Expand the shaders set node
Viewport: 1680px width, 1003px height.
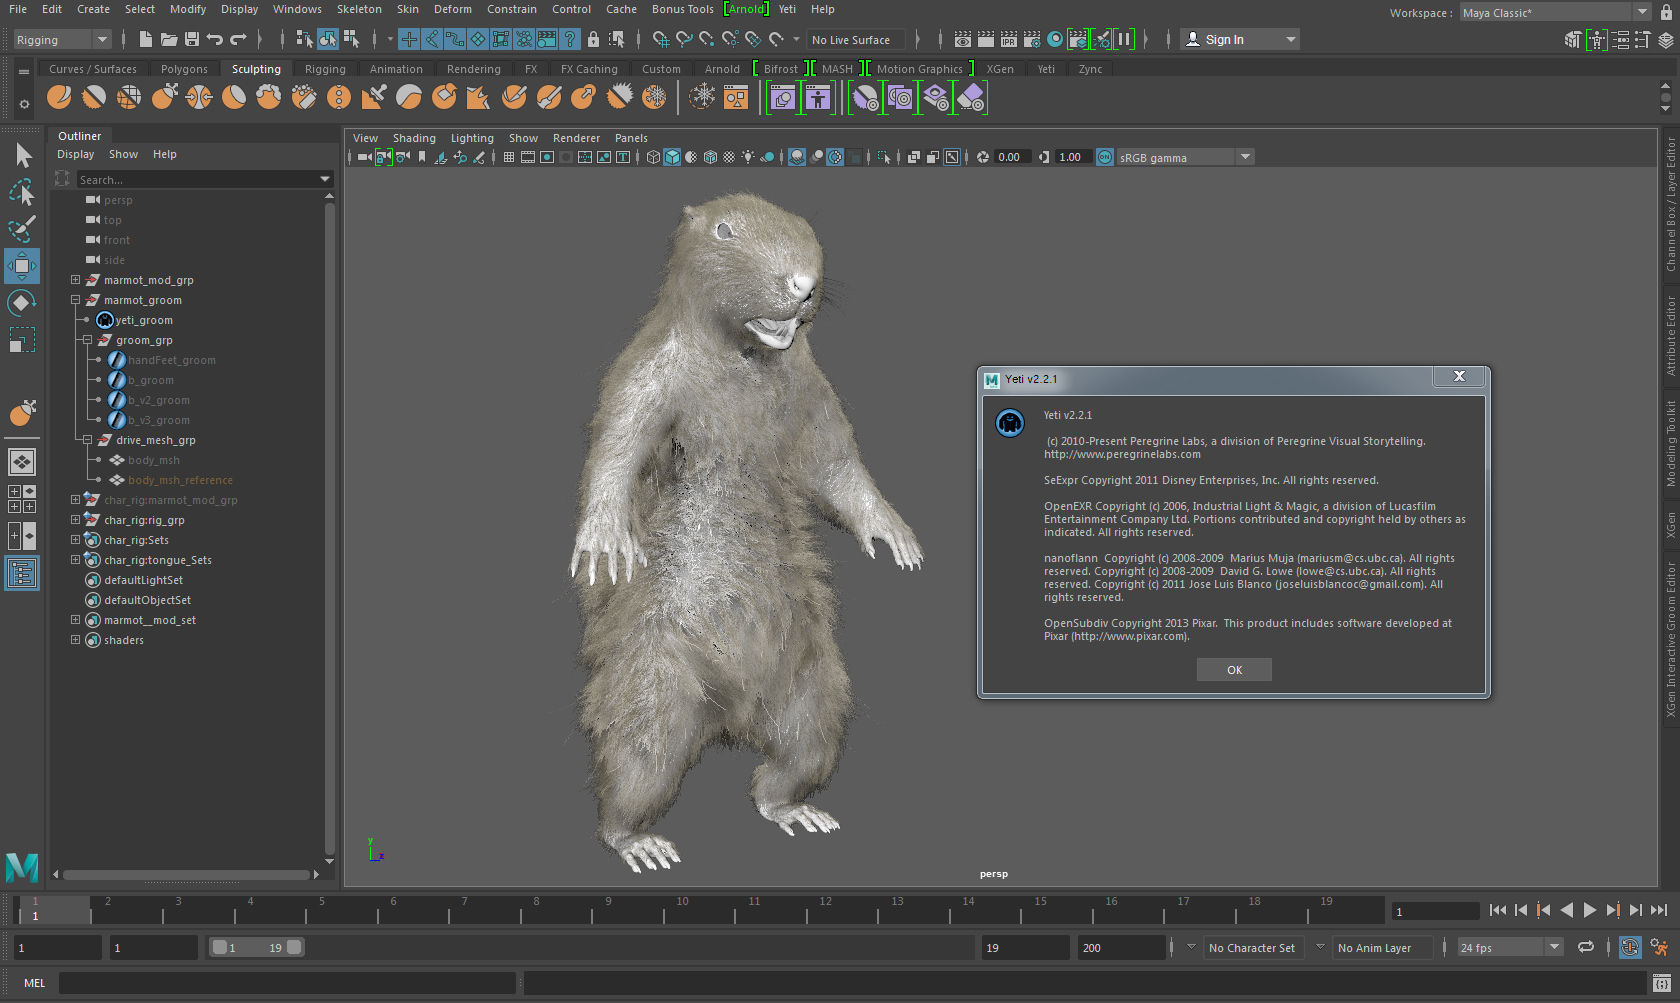(75, 640)
